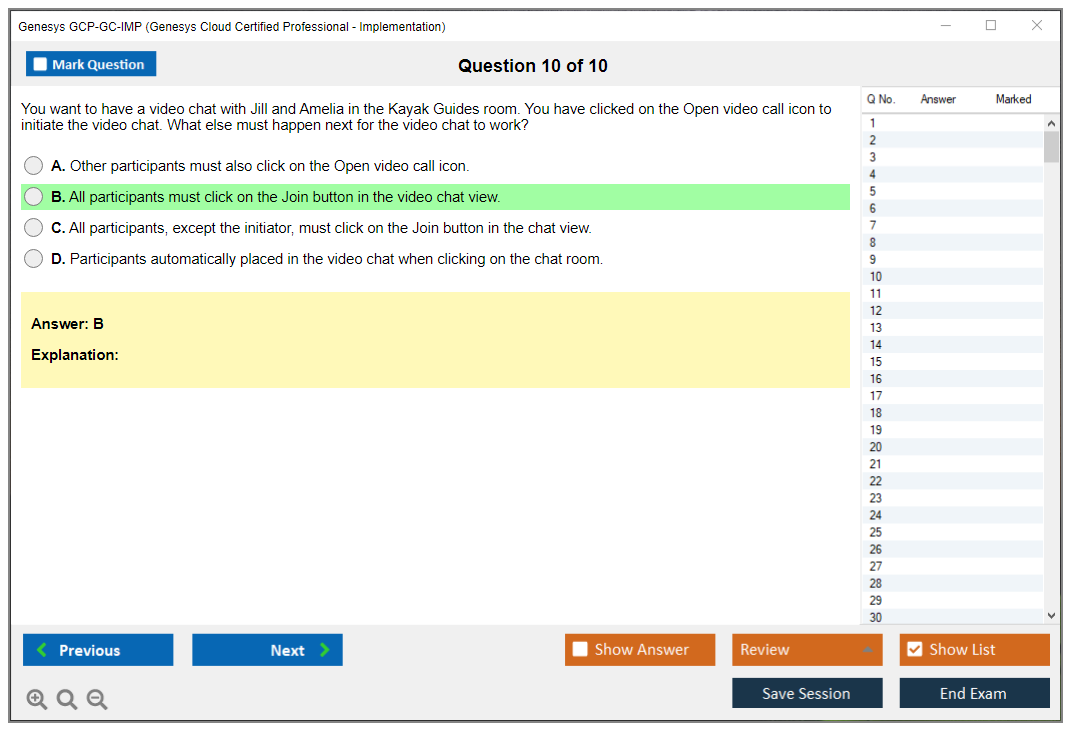Screen dimensions: 1075x735
Task: Enable the Show Answer checkbox
Action: click(x=580, y=650)
